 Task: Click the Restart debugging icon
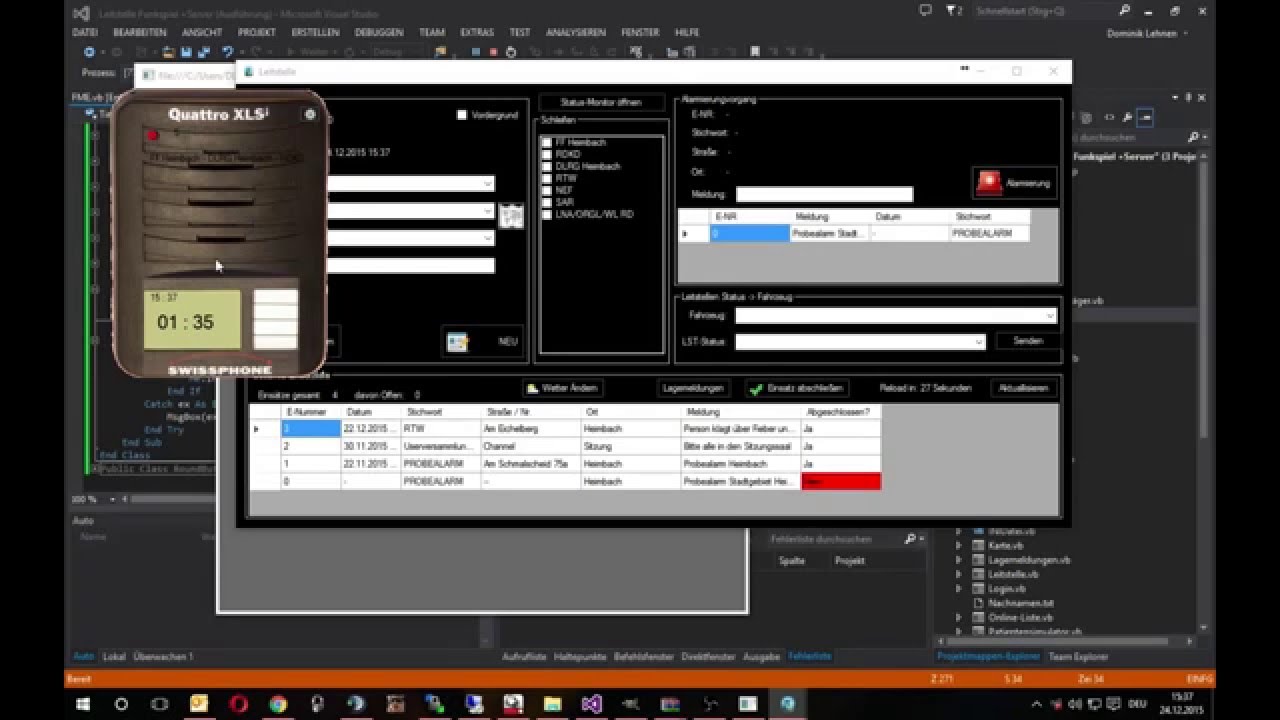pos(511,52)
